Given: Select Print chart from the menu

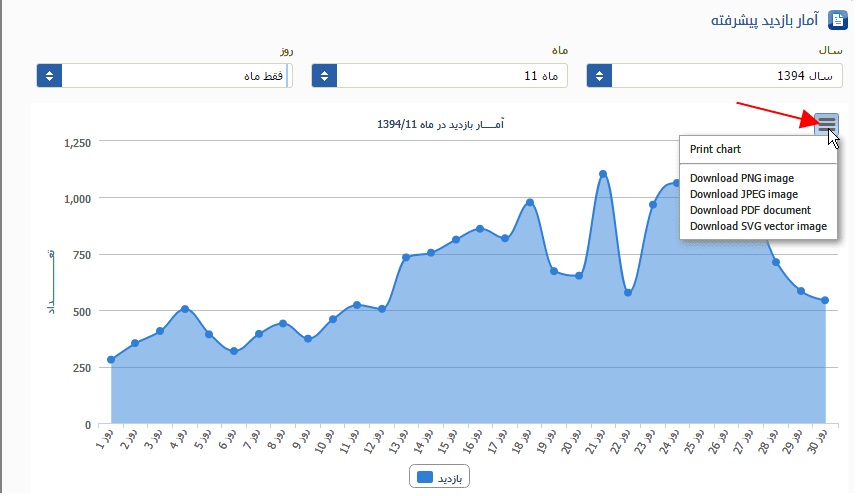Looking at the screenshot, I should [715, 149].
